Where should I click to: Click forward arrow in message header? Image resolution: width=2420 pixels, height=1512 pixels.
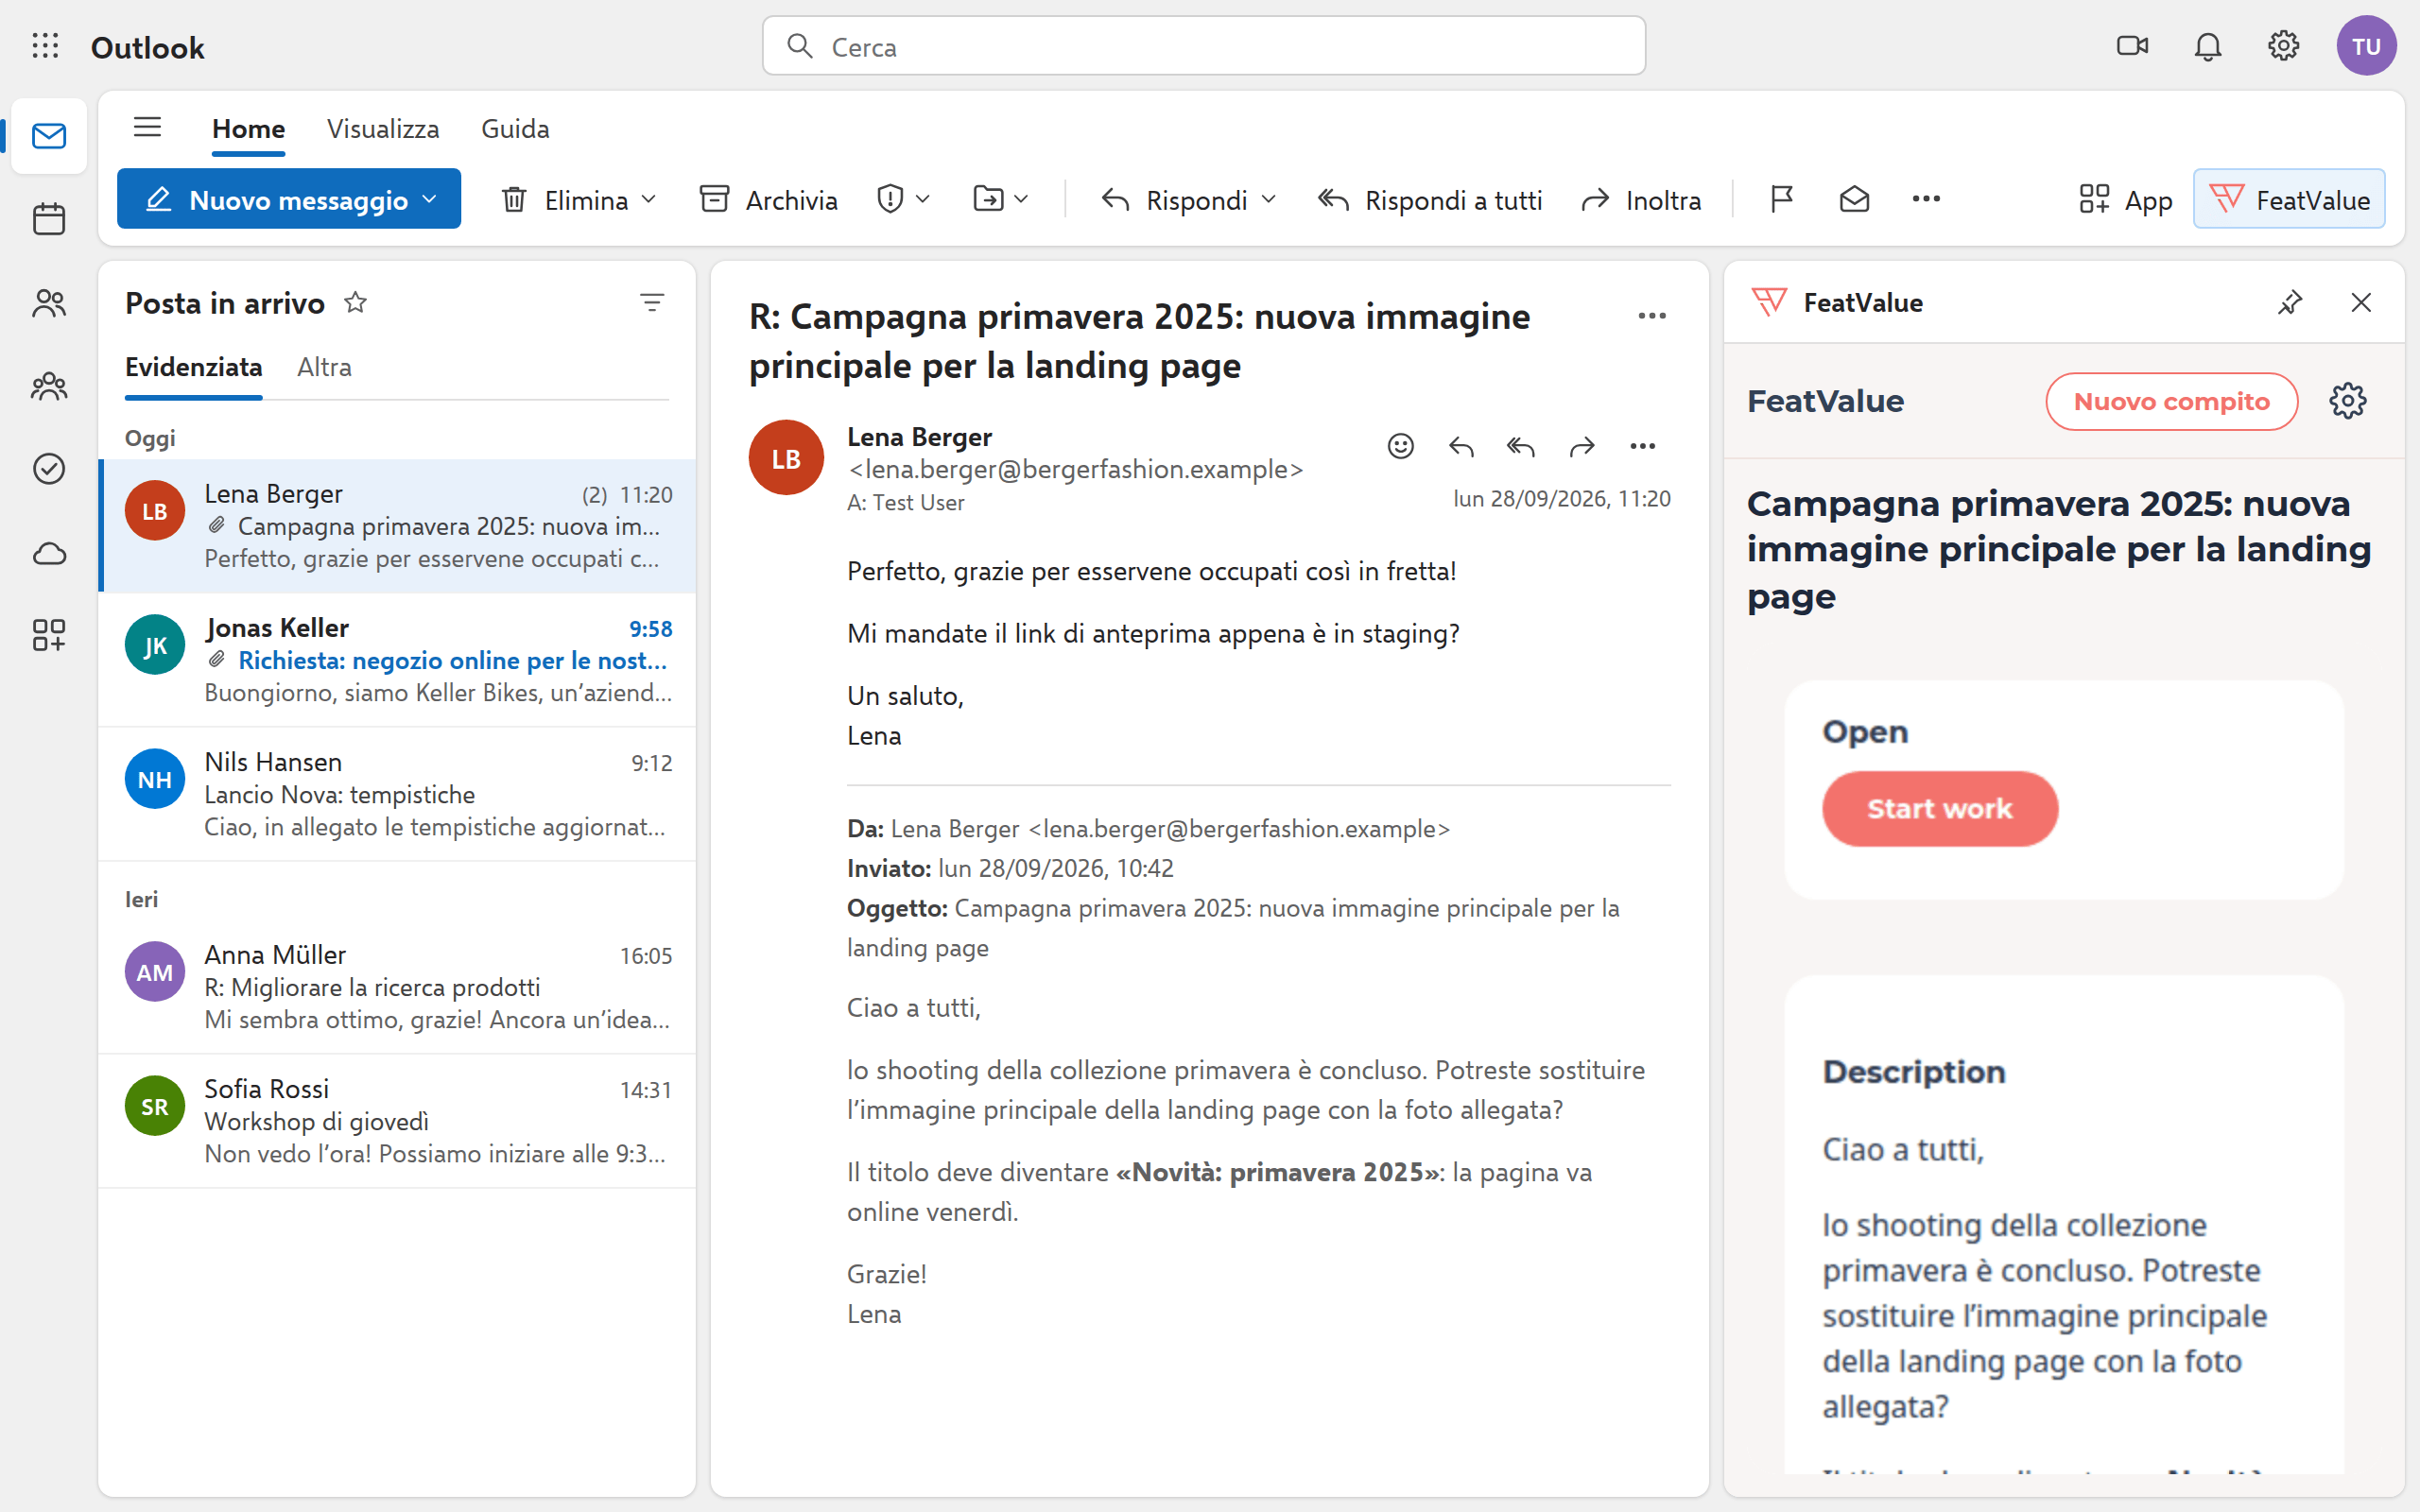[x=1582, y=446]
